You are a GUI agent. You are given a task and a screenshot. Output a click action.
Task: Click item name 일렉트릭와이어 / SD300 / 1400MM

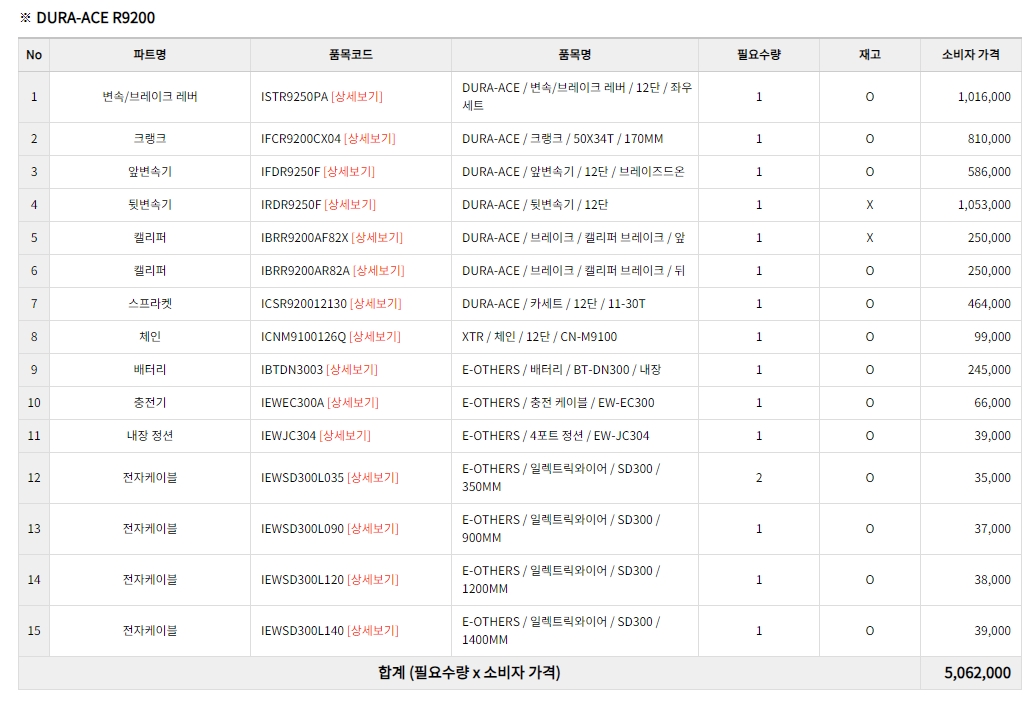[561, 631]
